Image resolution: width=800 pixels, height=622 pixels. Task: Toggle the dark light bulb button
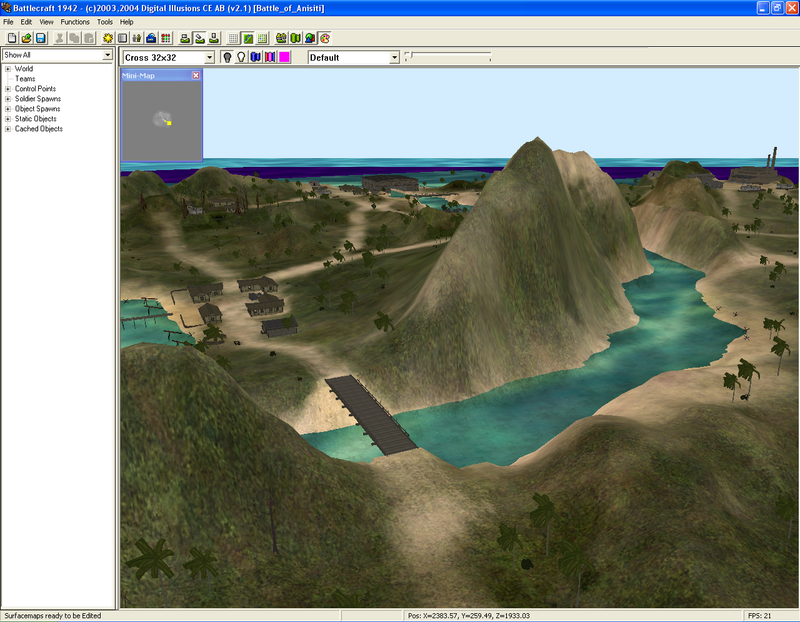(x=227, y=57)
